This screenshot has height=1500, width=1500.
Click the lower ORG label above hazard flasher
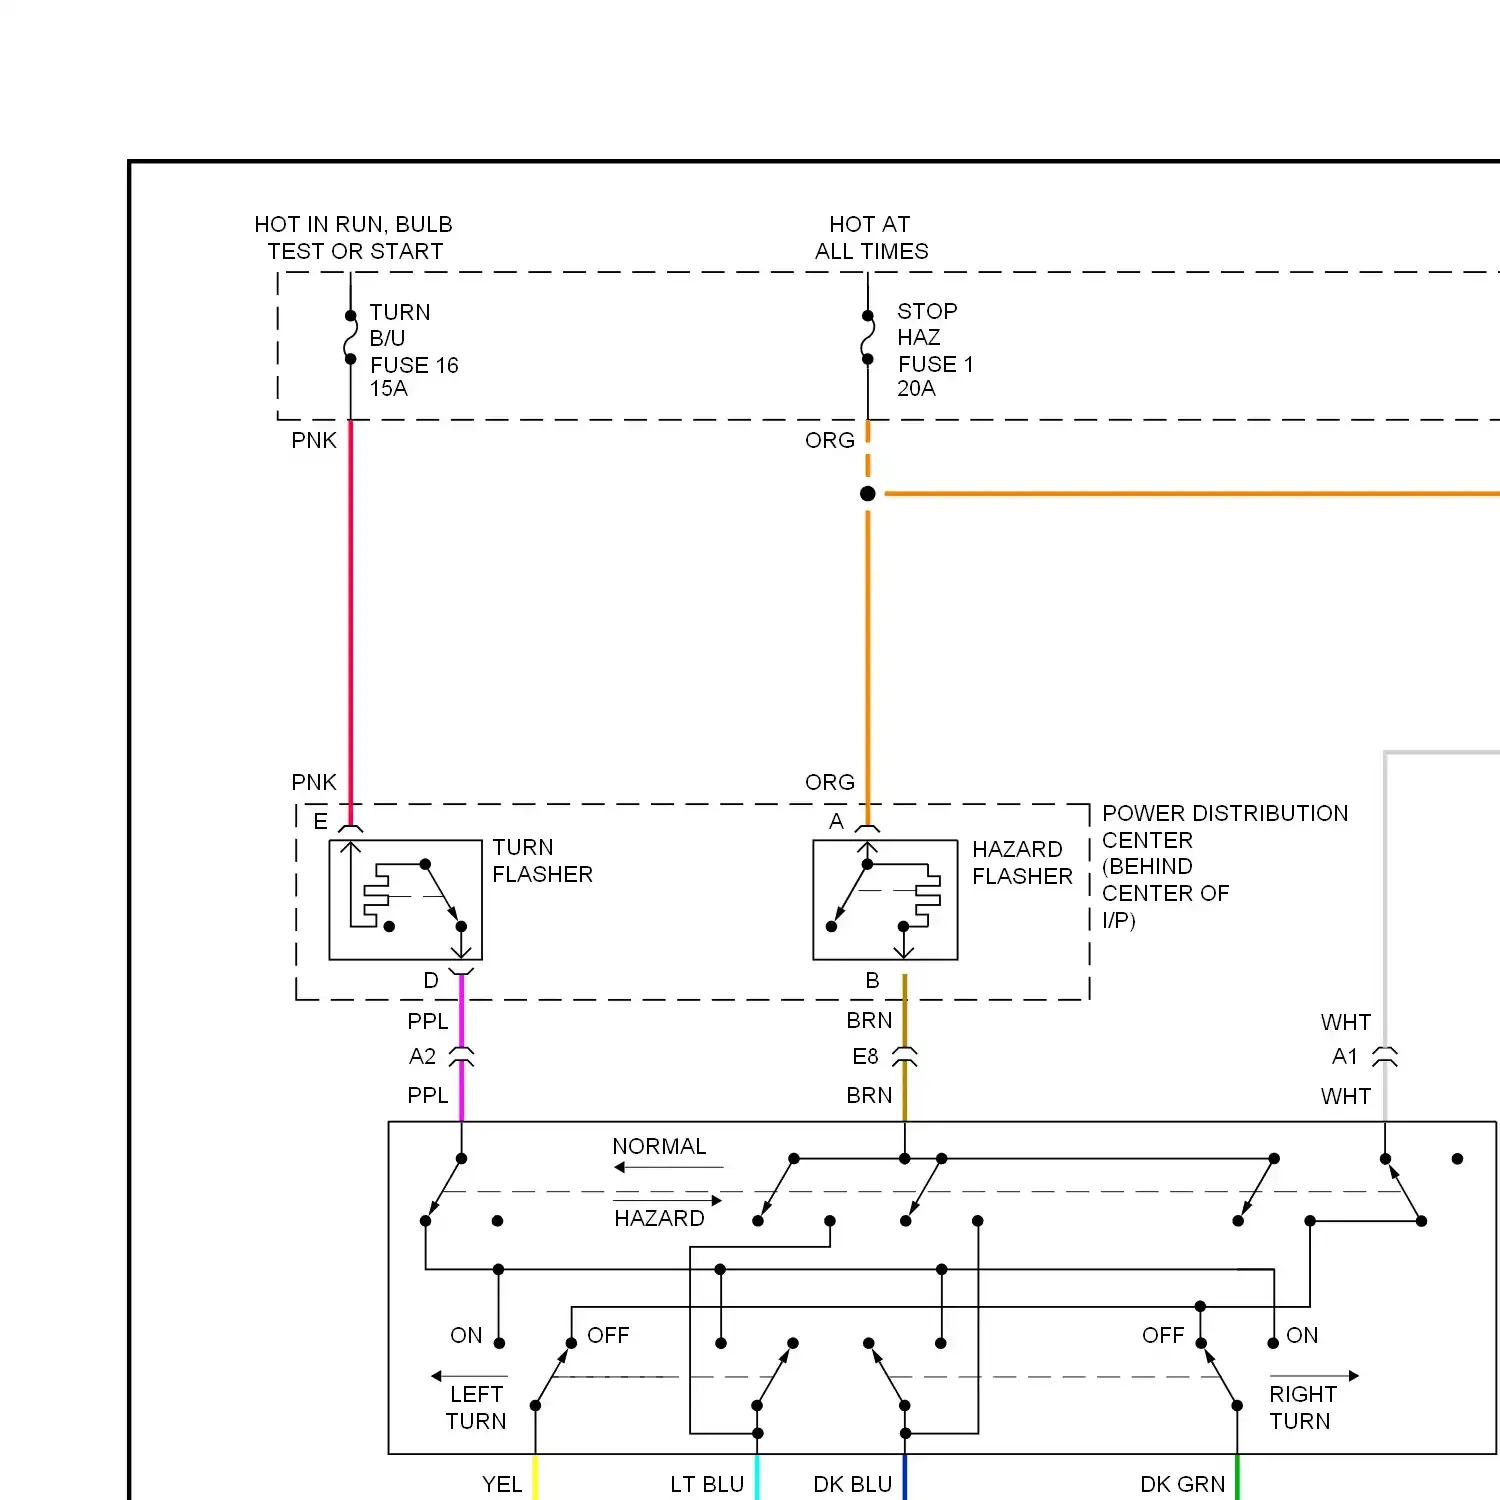tap(830, 782)
